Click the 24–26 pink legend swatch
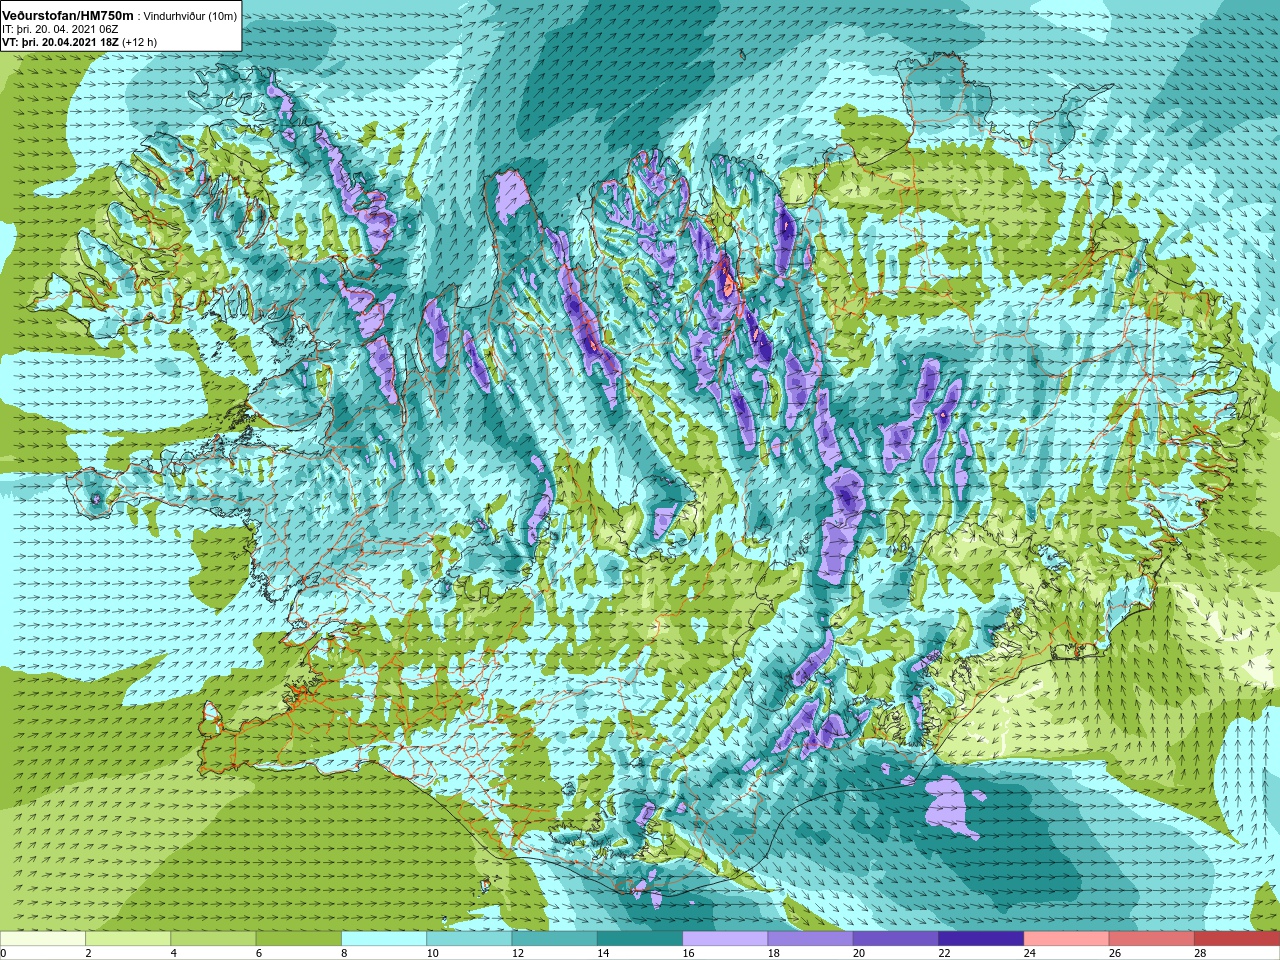This screenshot has width=1280, height=960. click(x=1066, y=939)
